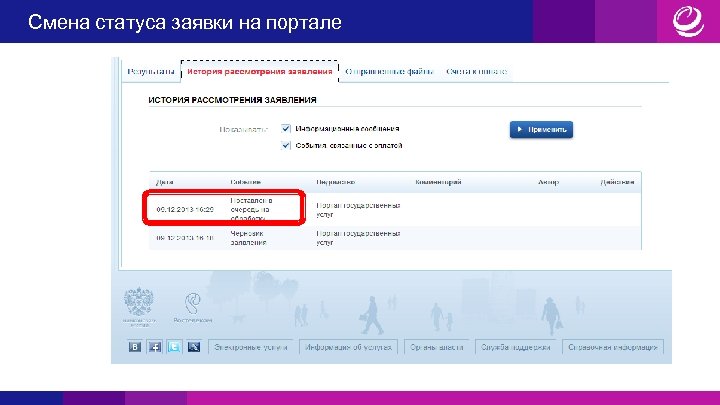This screenshot has width=720, height=405.
Task: Toggle the События, связанные с оплатой checkbox
Action: (286, 146)
